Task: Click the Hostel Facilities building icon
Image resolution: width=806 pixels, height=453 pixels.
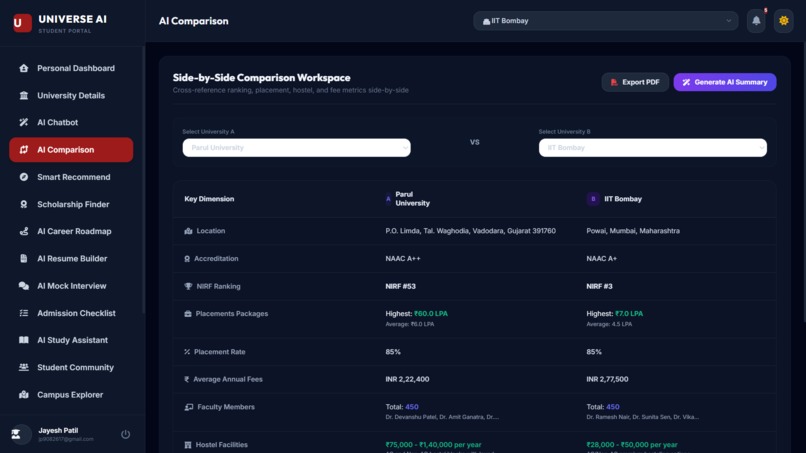Action: click(188, 445)
